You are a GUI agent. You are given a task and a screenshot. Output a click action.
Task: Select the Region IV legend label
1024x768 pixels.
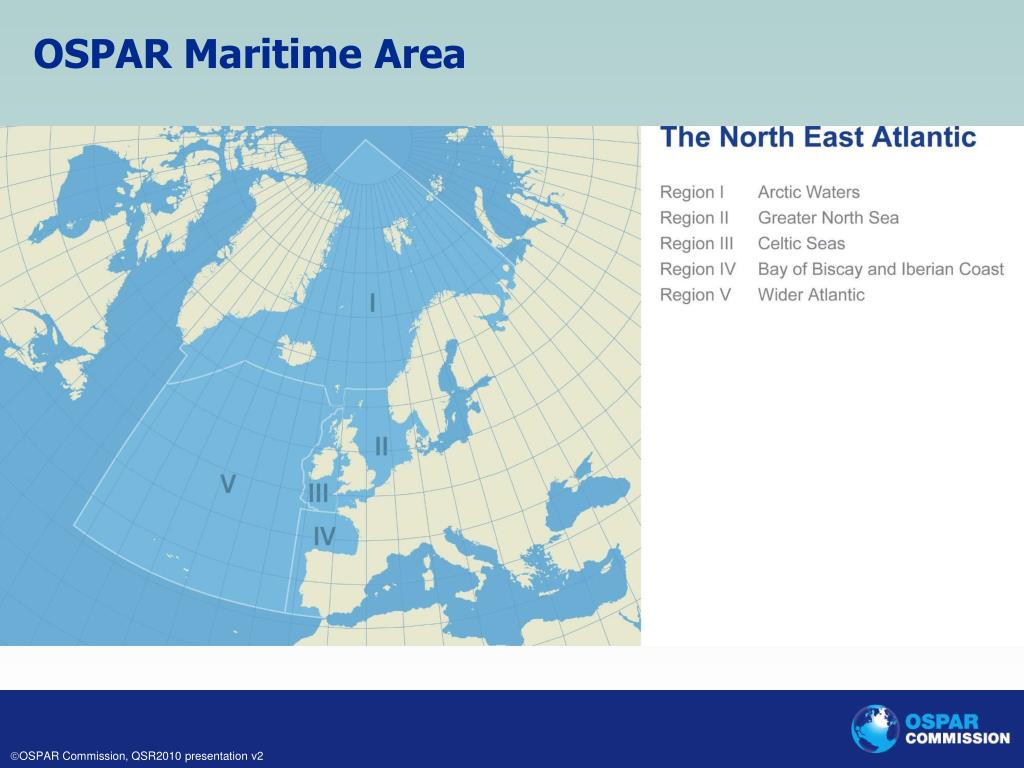[x=697, y=269]
